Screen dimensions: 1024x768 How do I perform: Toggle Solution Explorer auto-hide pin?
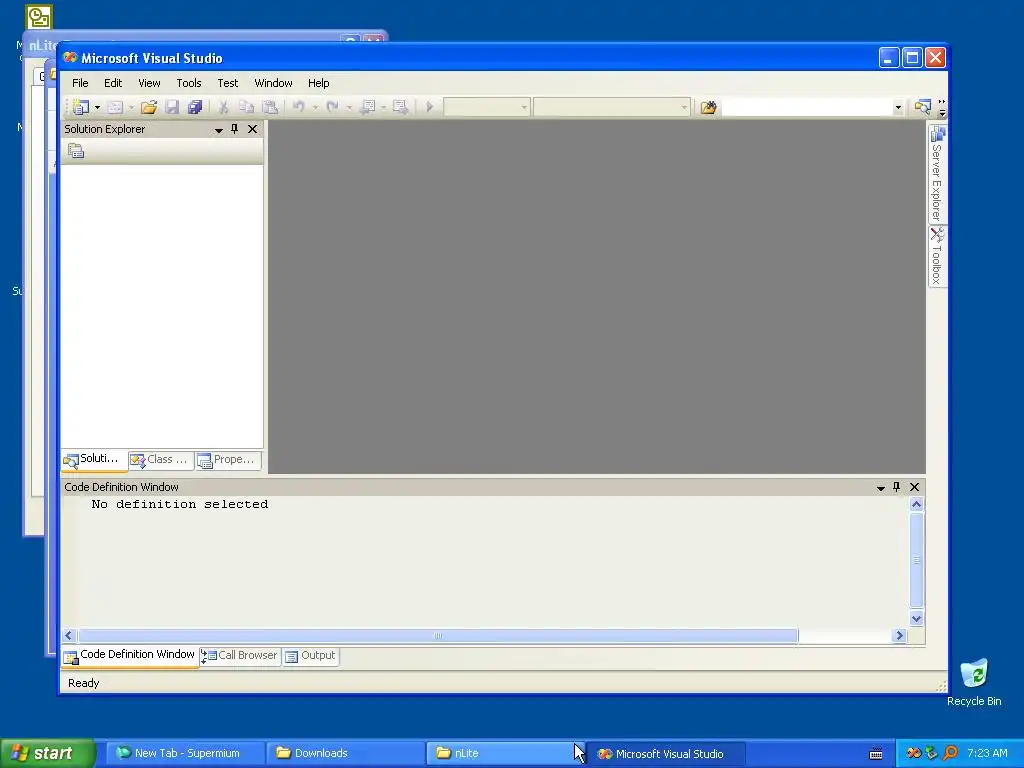[x=235, y=129]
